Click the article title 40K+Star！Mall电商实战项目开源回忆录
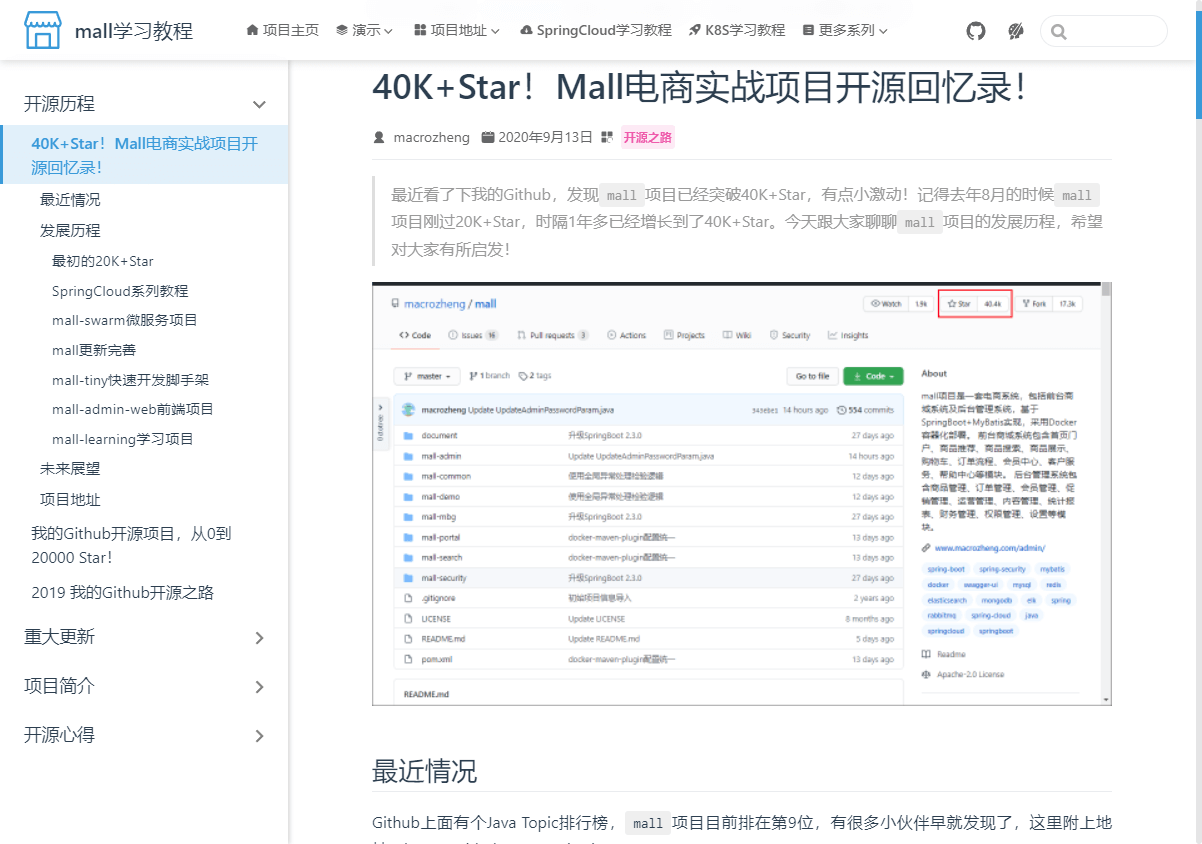This screenshot has height=844, width=1202. (x=700, y=87)
